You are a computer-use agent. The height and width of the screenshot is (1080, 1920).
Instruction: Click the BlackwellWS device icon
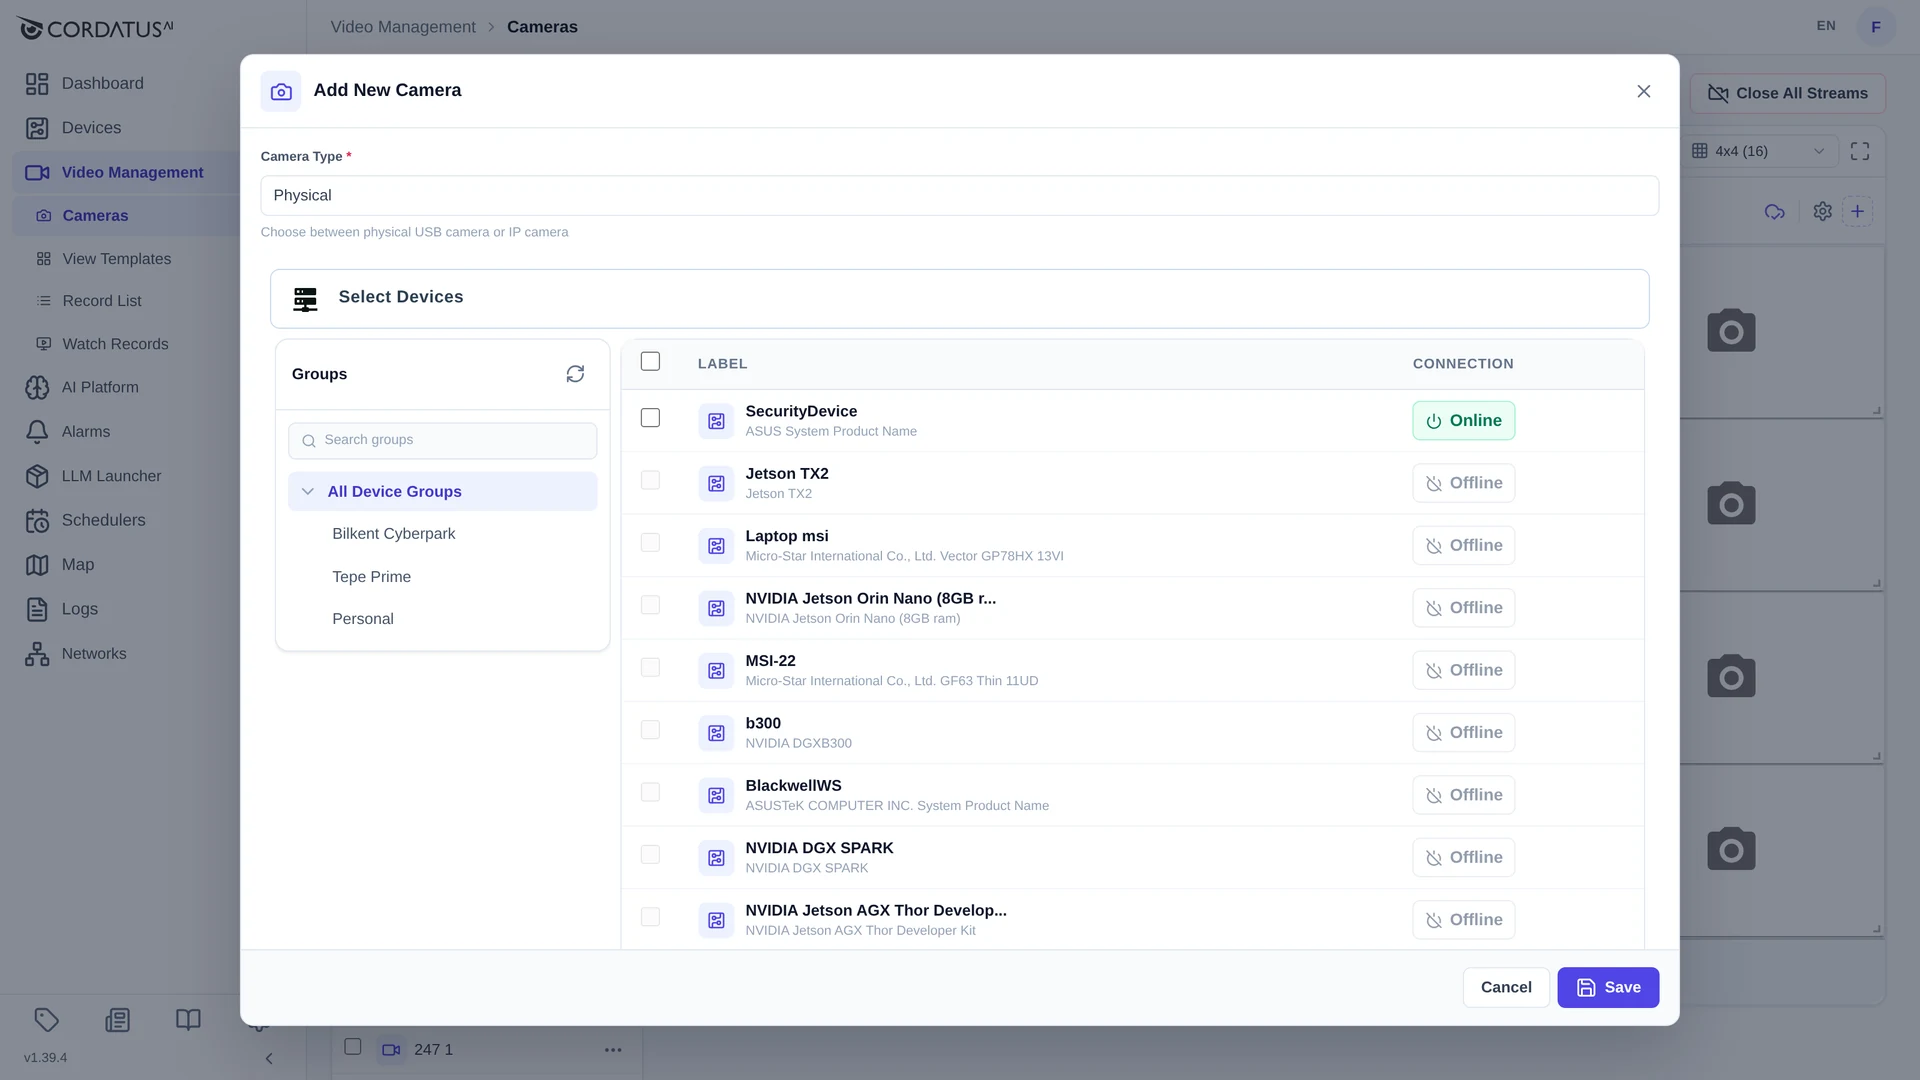716,795
